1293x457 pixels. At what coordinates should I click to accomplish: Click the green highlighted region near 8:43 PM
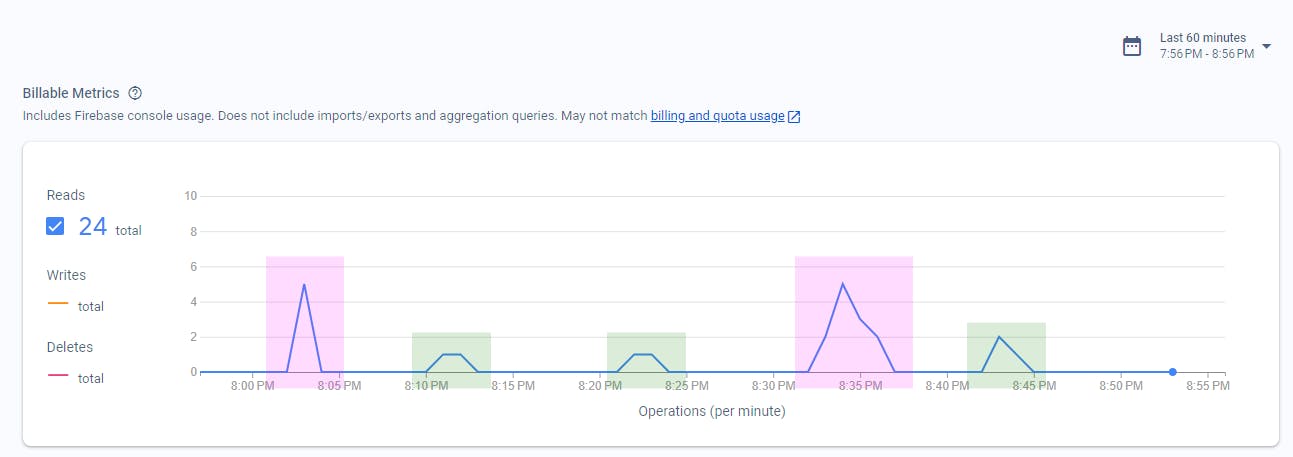[x=1006, y=355]
